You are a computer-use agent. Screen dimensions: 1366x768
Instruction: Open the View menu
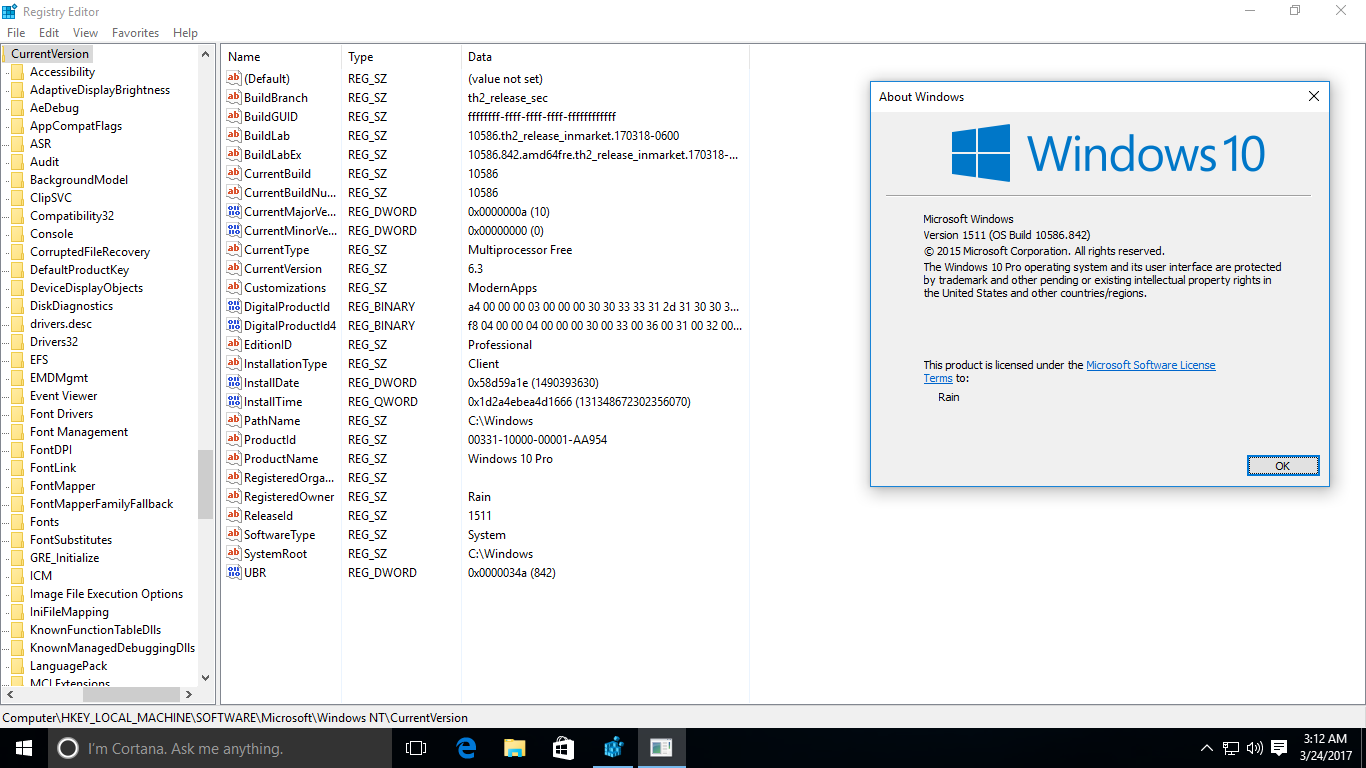click(86, 33)
